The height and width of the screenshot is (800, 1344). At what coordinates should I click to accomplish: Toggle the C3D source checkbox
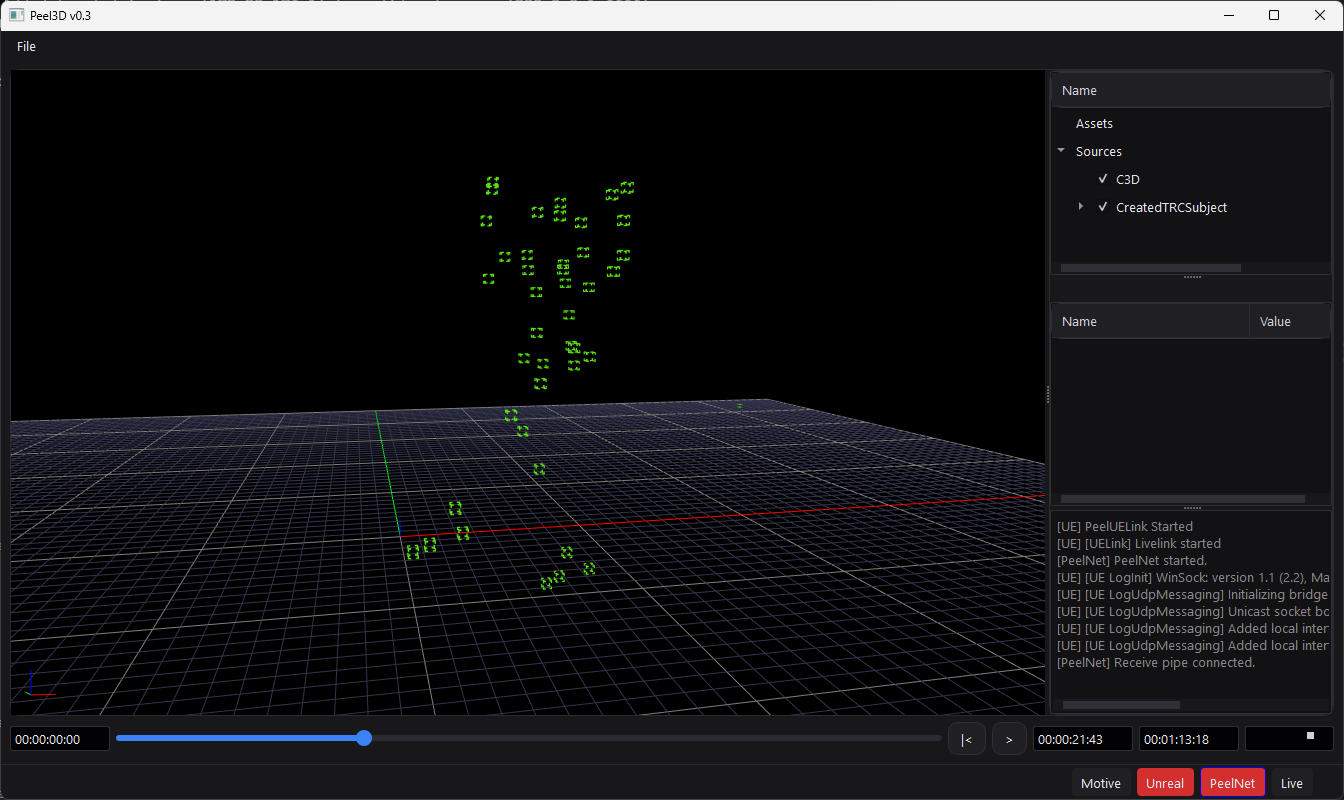[1103, 179]
